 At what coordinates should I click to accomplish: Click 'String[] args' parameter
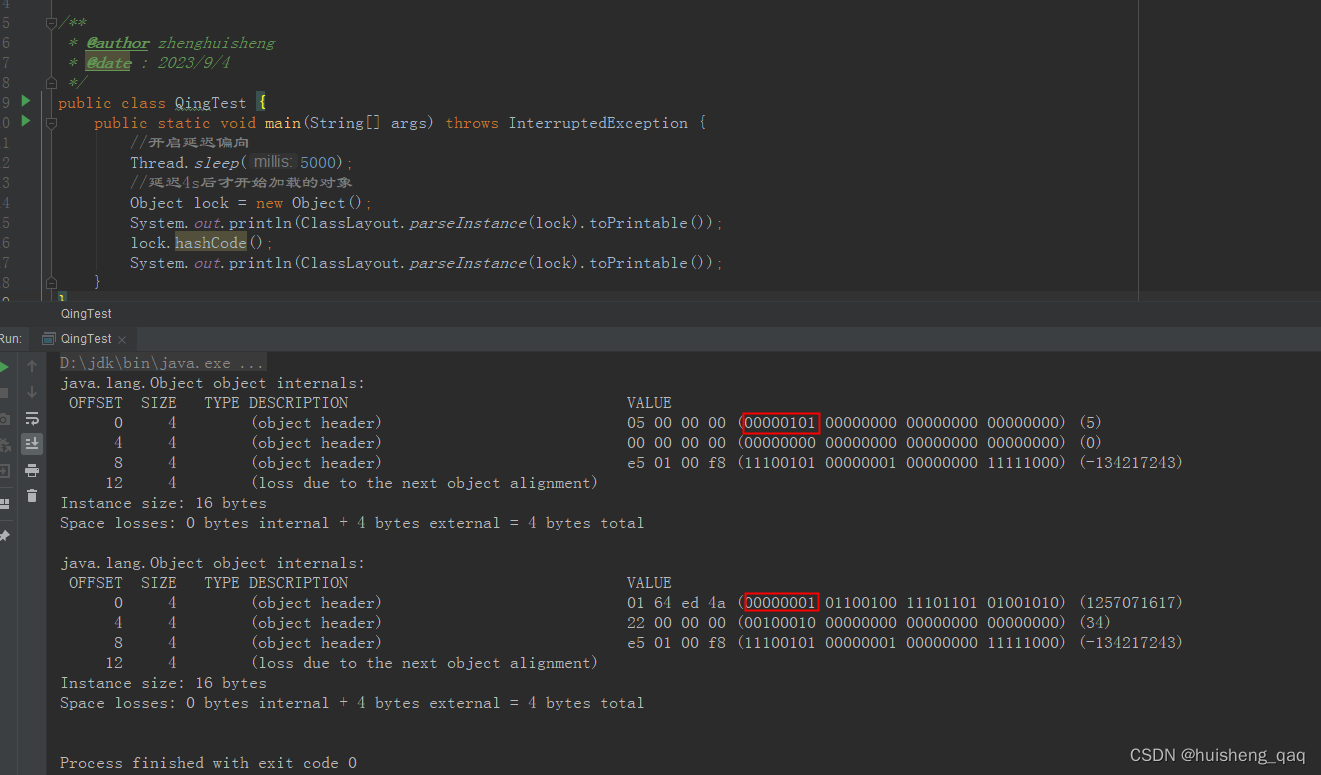click(x=370, y=123)
